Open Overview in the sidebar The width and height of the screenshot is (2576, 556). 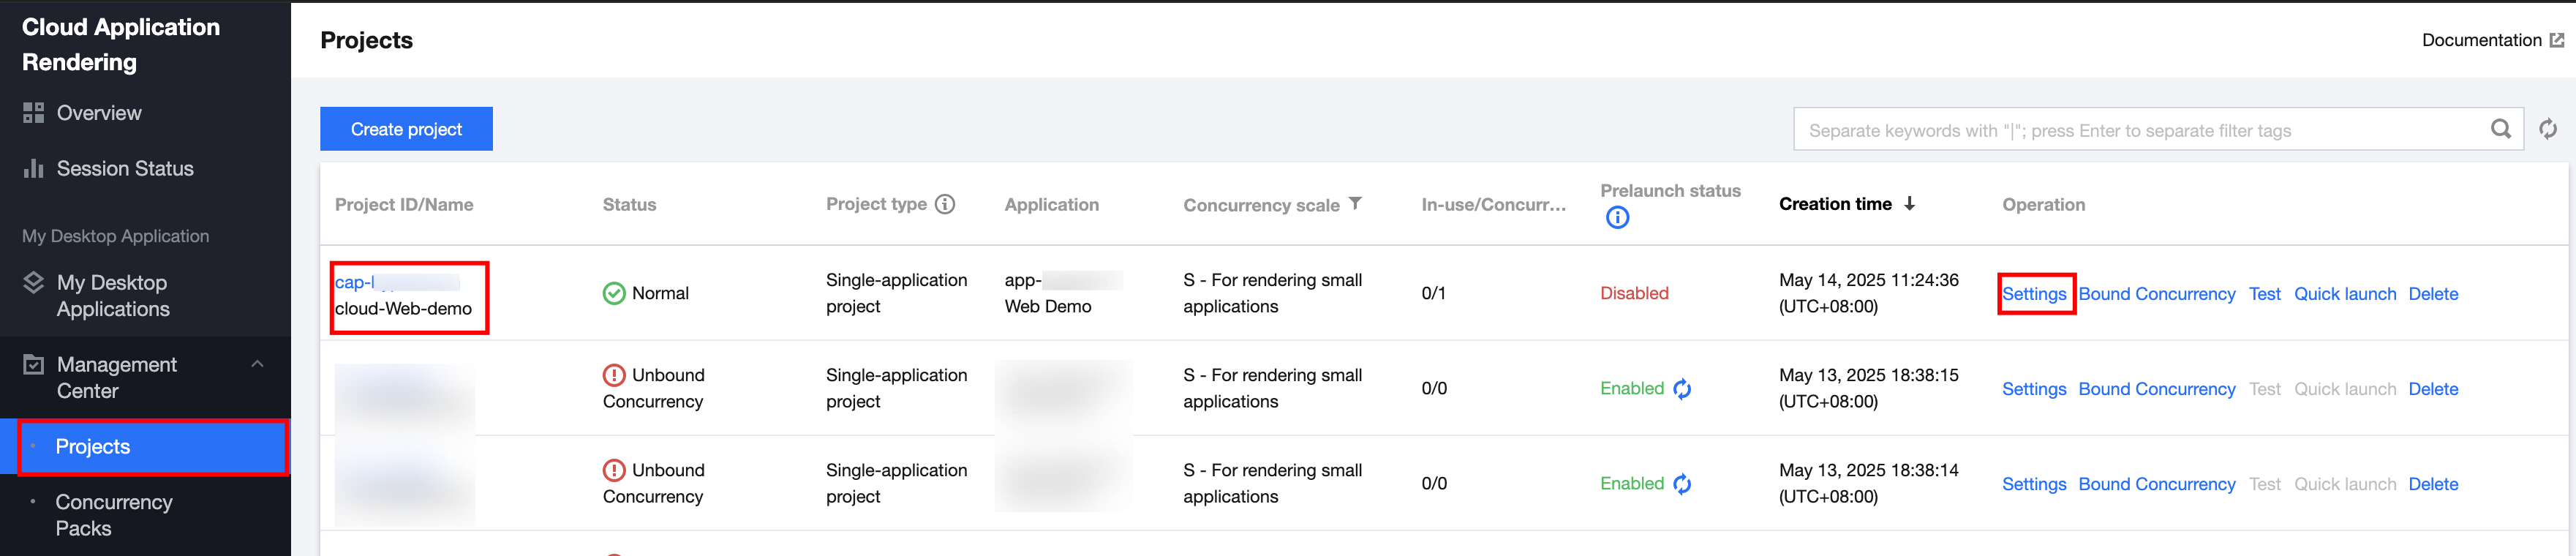click(x=99, y=113)
